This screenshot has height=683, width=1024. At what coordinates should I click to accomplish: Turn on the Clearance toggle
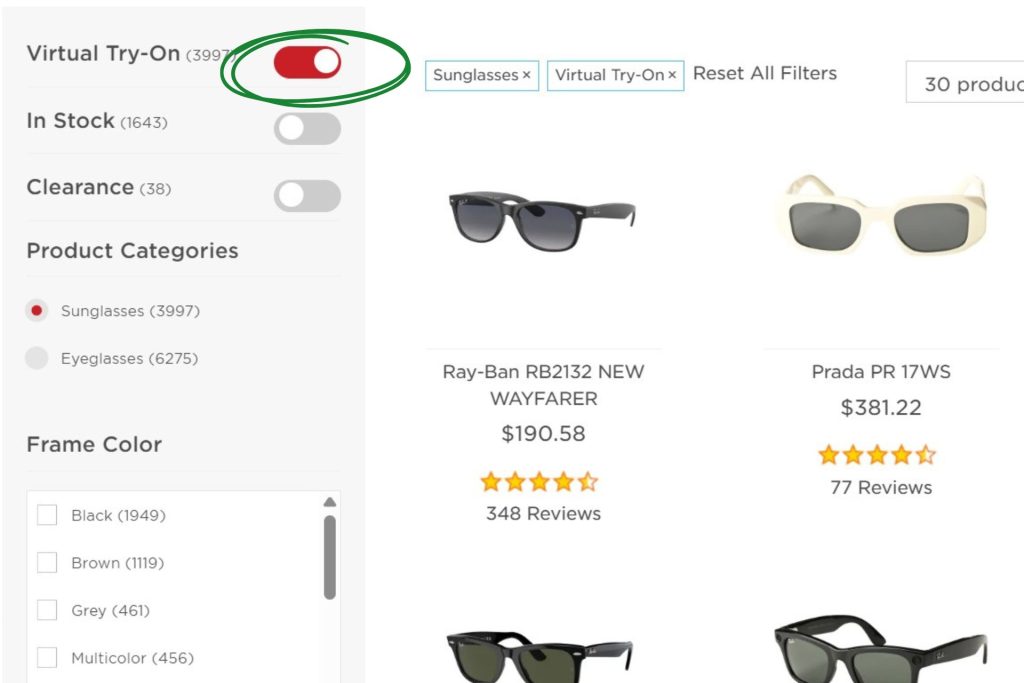[306, 196]
